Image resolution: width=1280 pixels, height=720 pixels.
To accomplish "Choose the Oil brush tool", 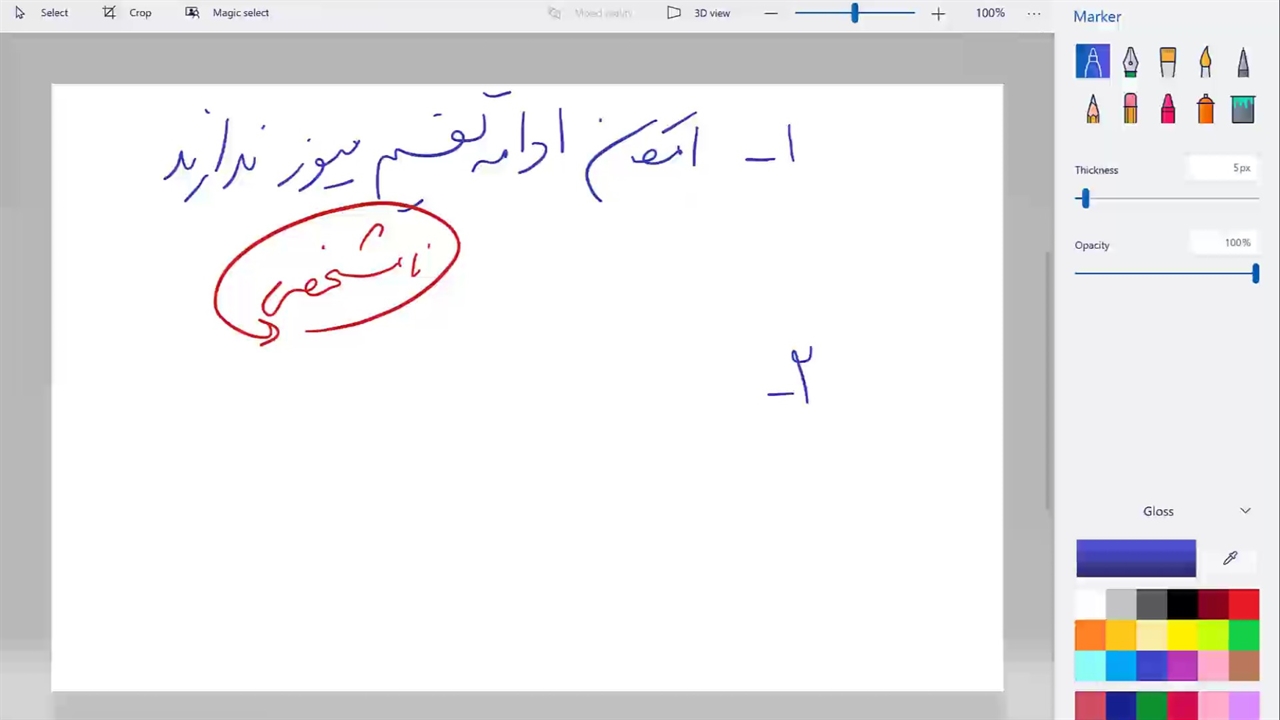I will pos(1168,62).
